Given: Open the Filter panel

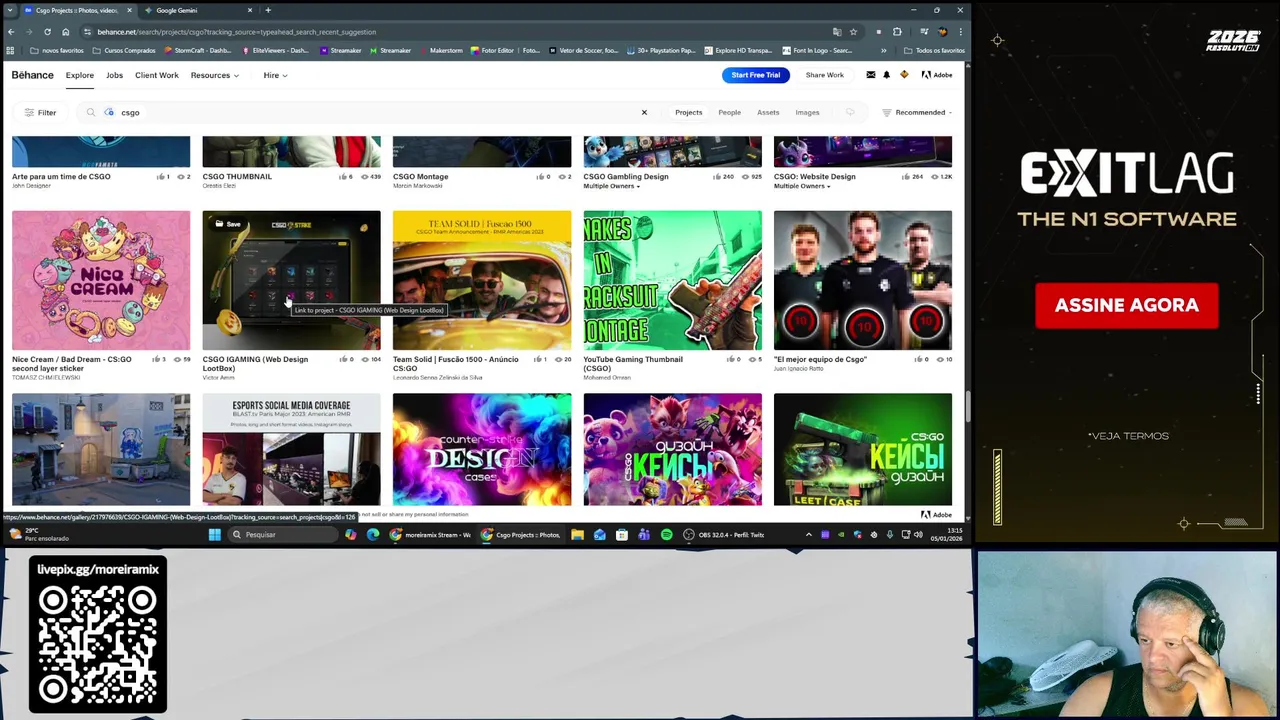Looking at the screenshot, I should [x=40, y=113].
